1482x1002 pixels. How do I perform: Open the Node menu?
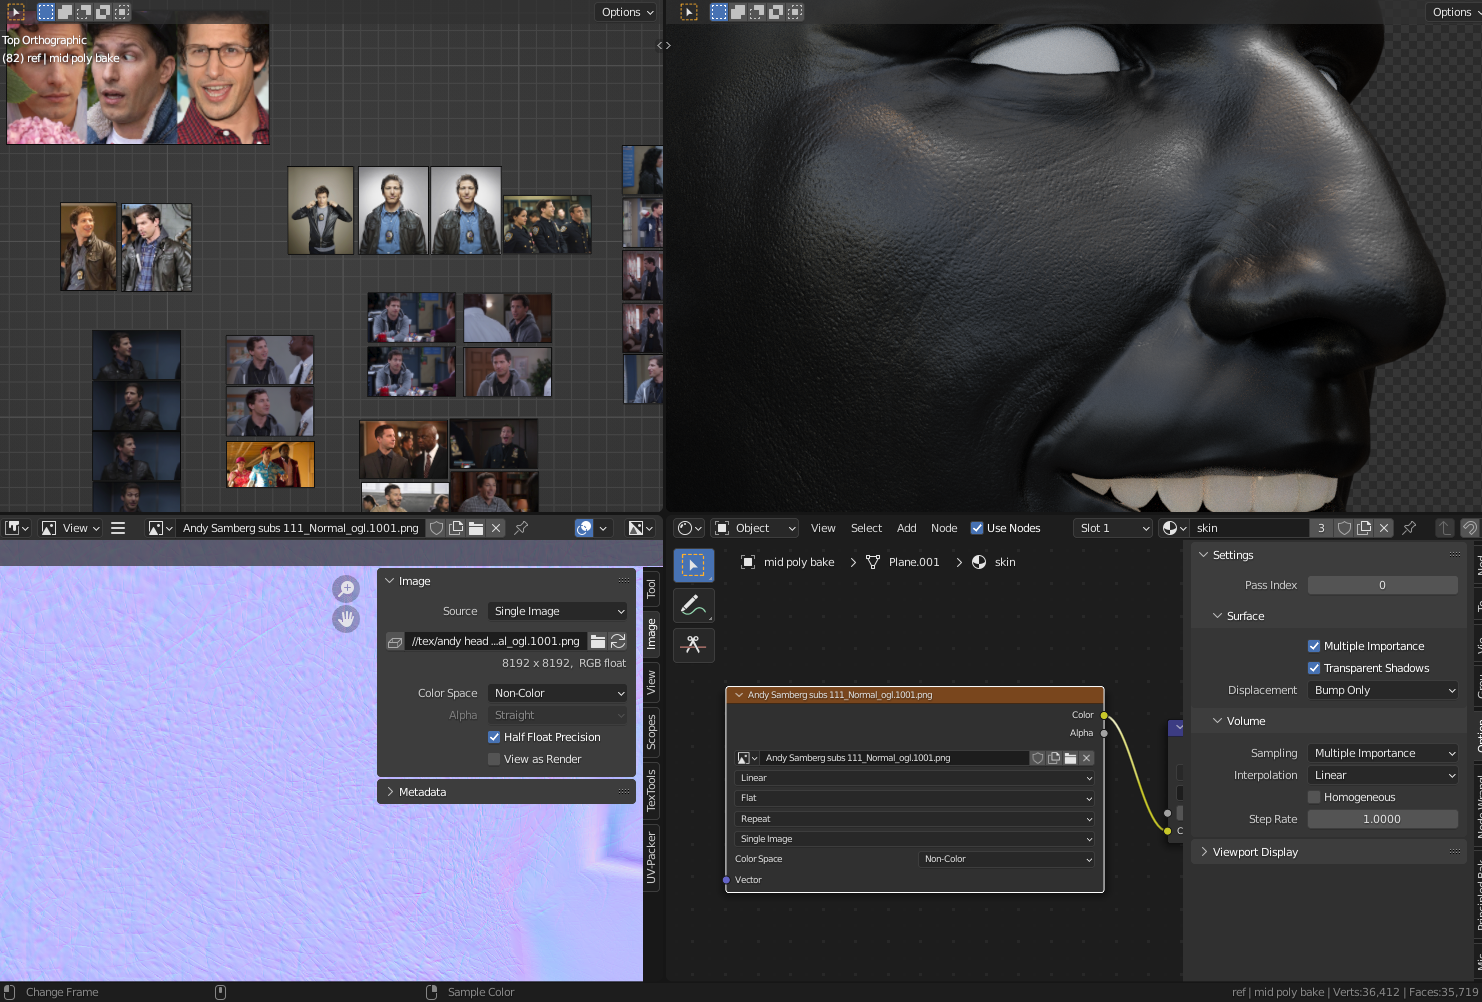click(944, 528)
